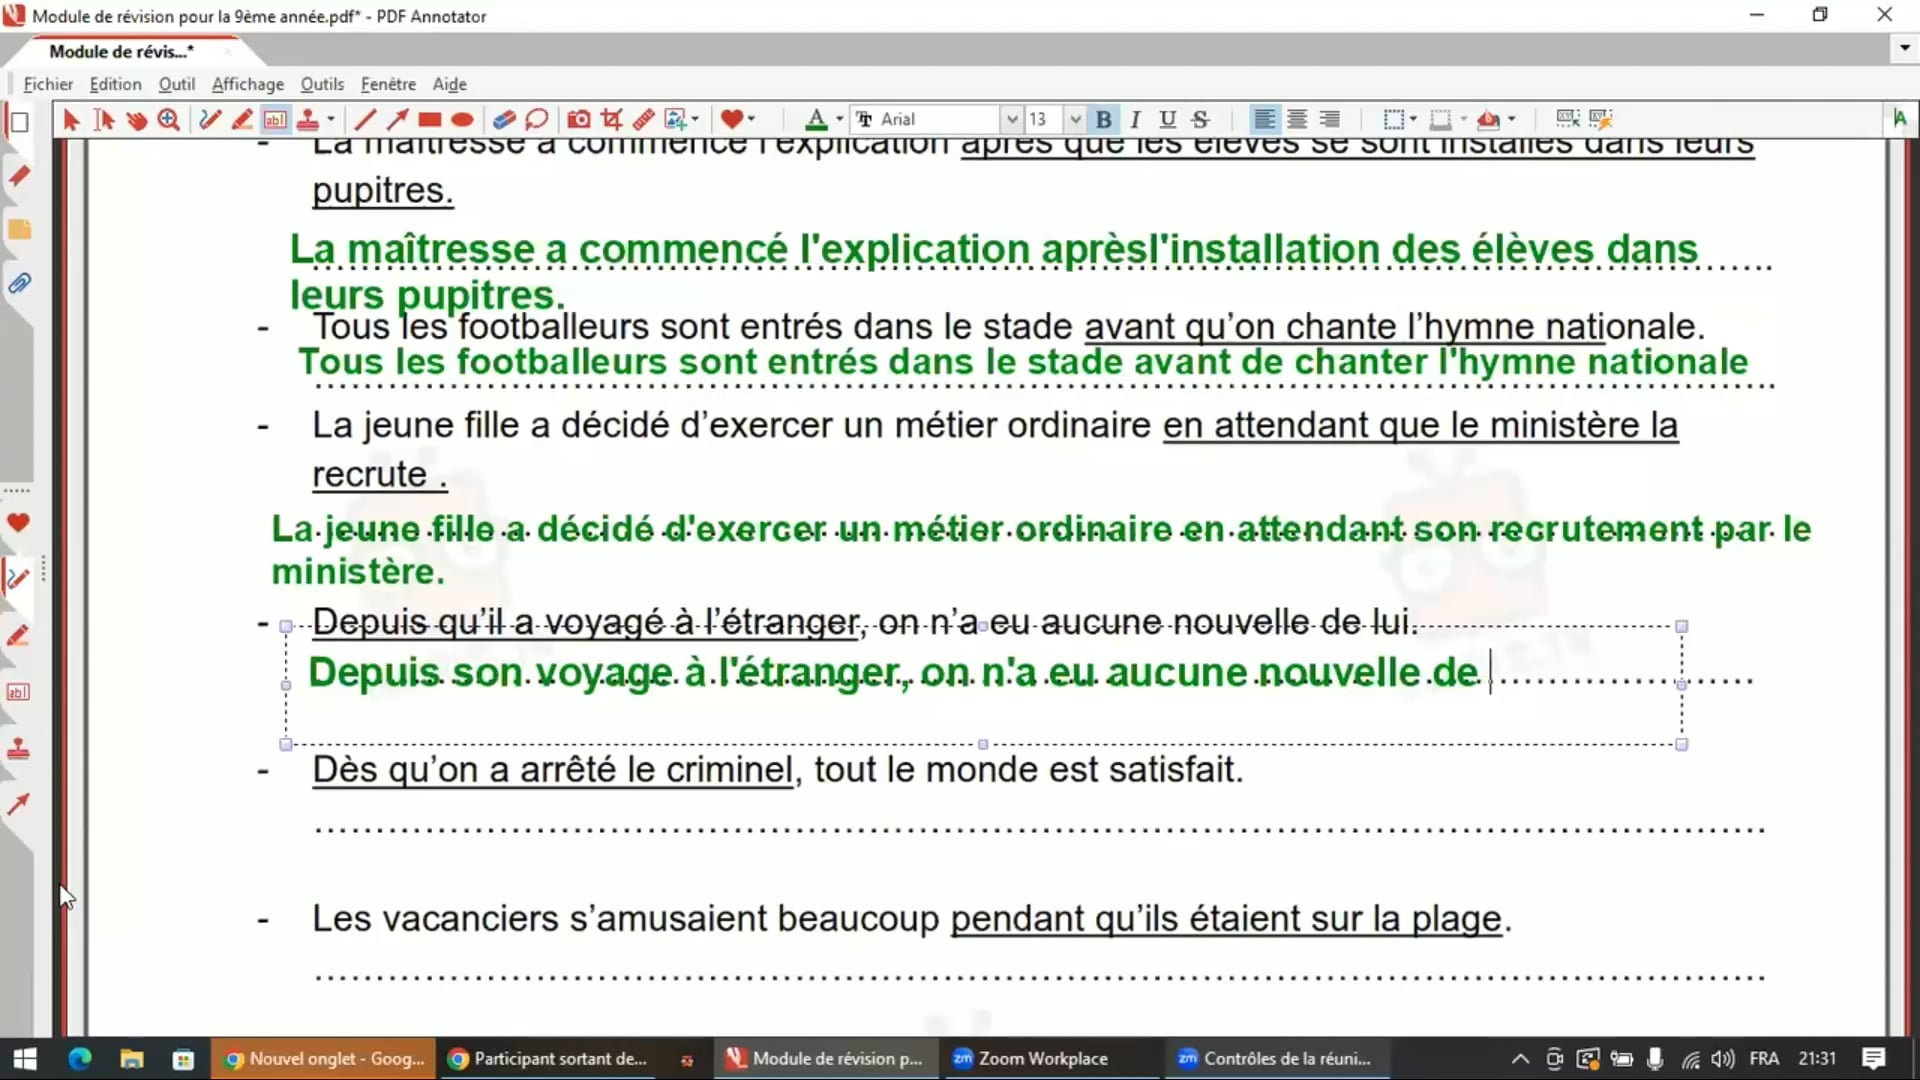Open the Arial font name dropdown

[x=1012, y=120]
